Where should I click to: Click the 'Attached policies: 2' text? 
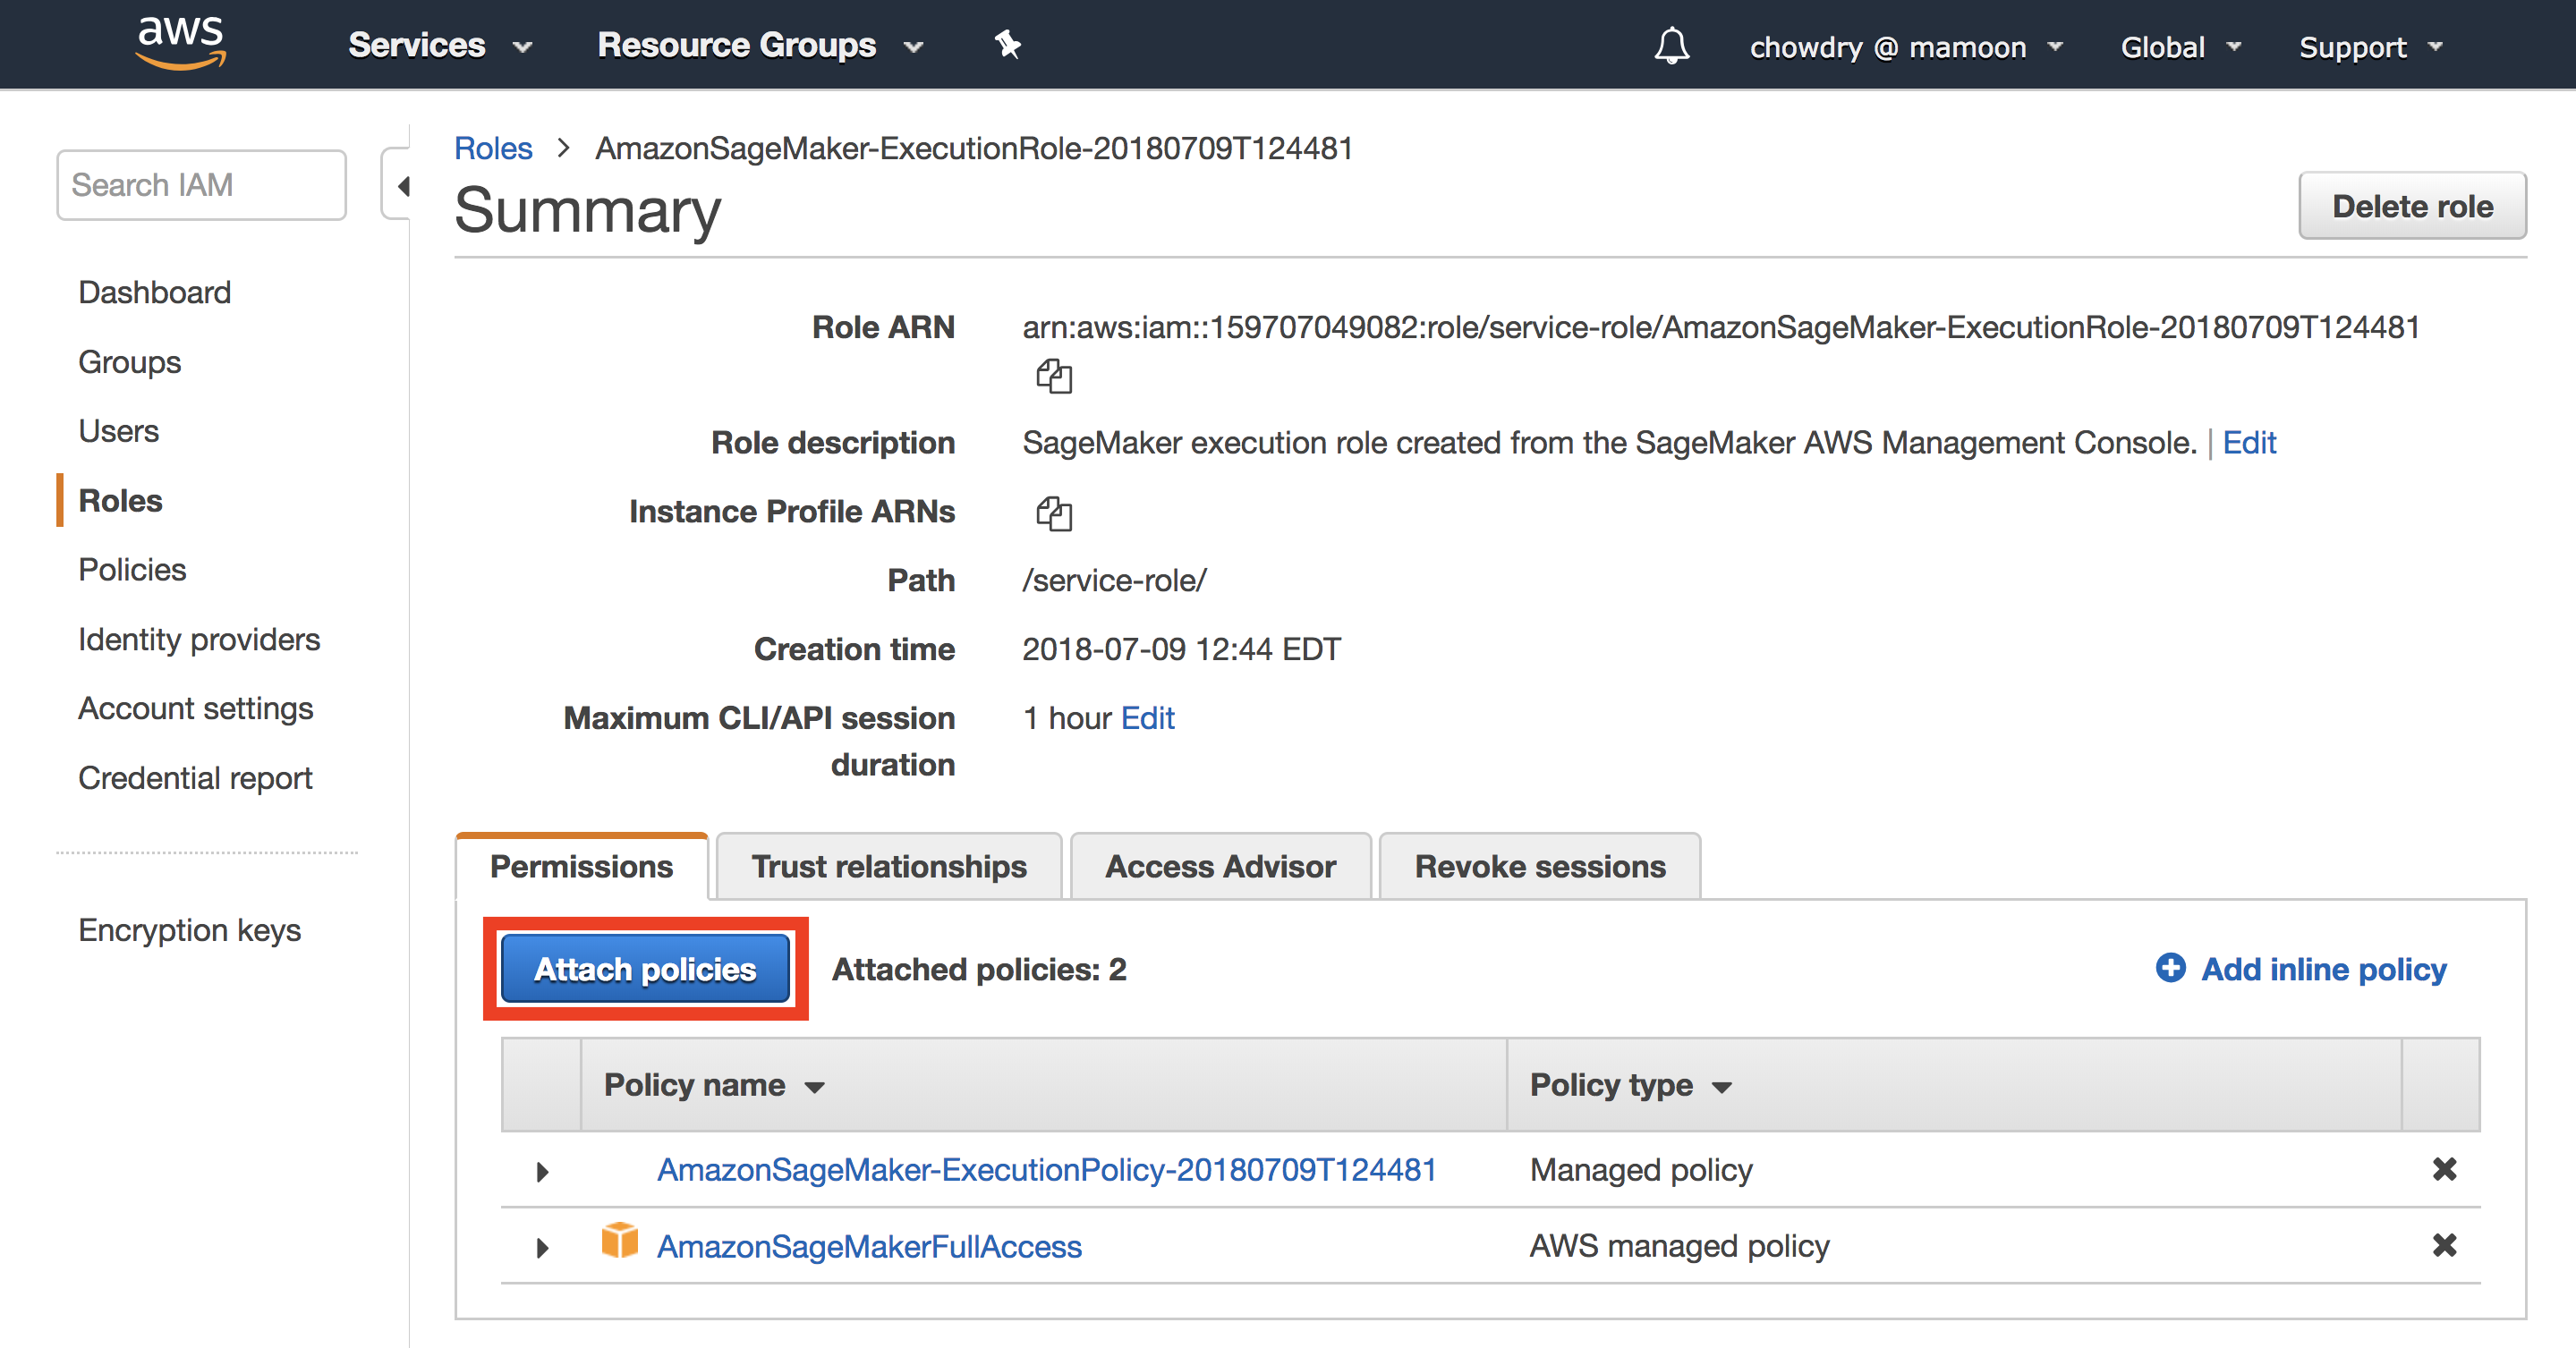tap(979, 968)
